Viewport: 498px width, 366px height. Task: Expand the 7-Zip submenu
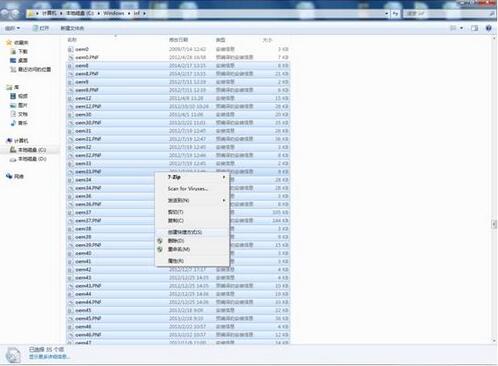coord(192,177)
